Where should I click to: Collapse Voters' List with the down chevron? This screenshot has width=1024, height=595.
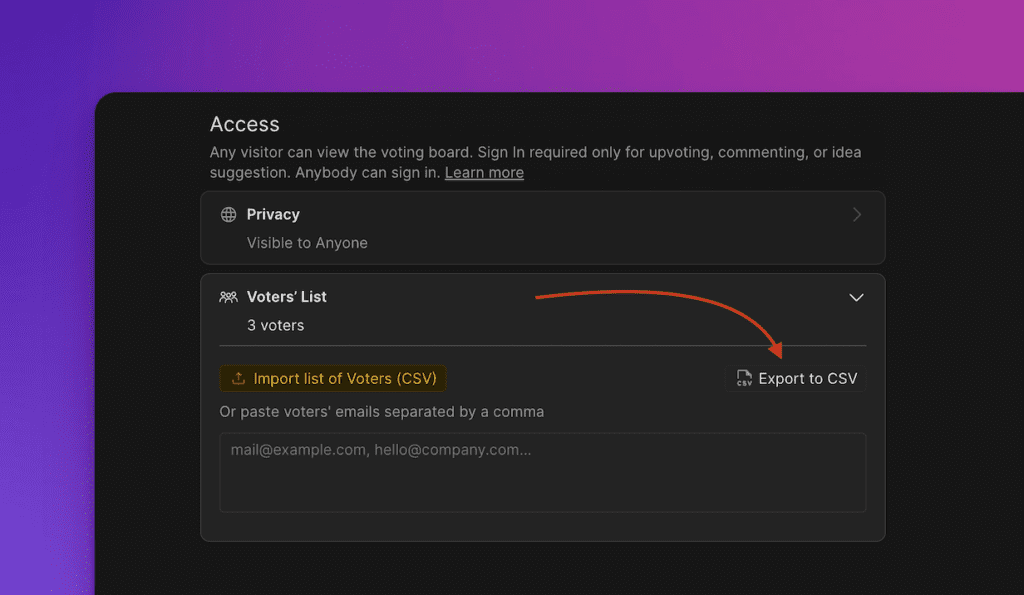(x=856, y=297)
